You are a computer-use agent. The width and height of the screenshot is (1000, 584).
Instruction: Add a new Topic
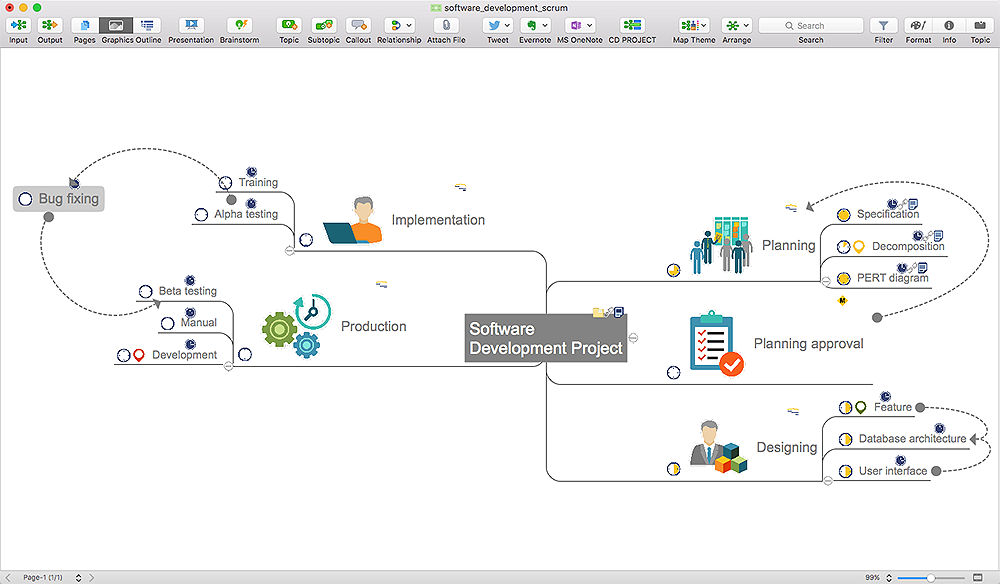click(289, 26)
